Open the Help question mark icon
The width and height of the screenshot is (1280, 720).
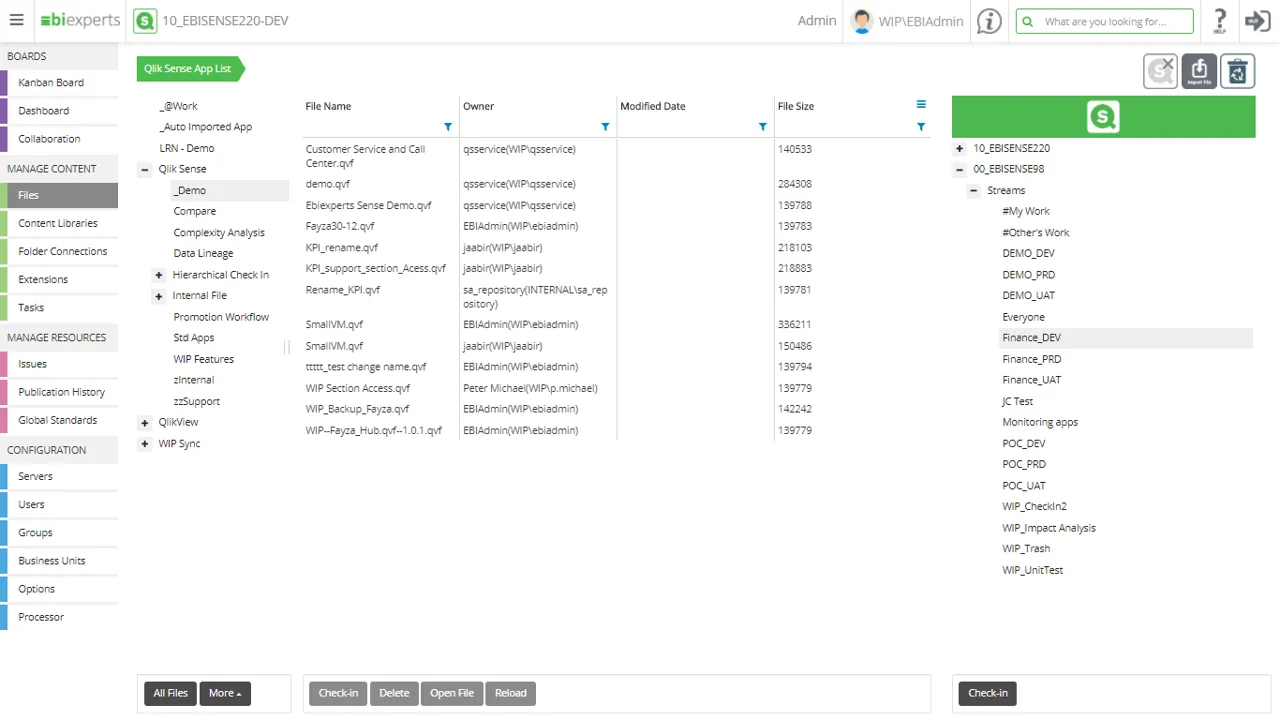1220,21
